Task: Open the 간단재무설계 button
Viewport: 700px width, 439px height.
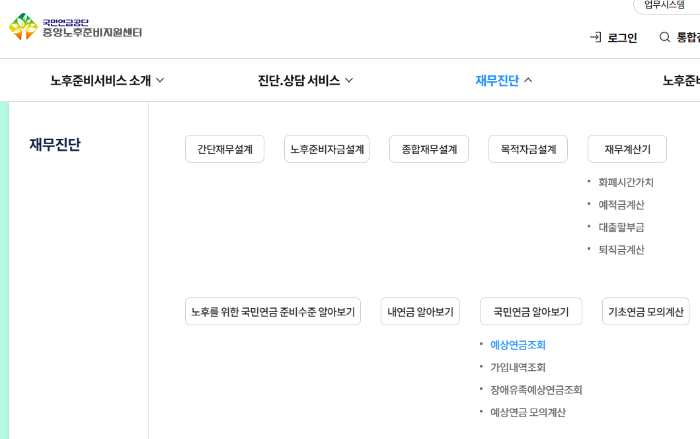Action: coord(225,149)
